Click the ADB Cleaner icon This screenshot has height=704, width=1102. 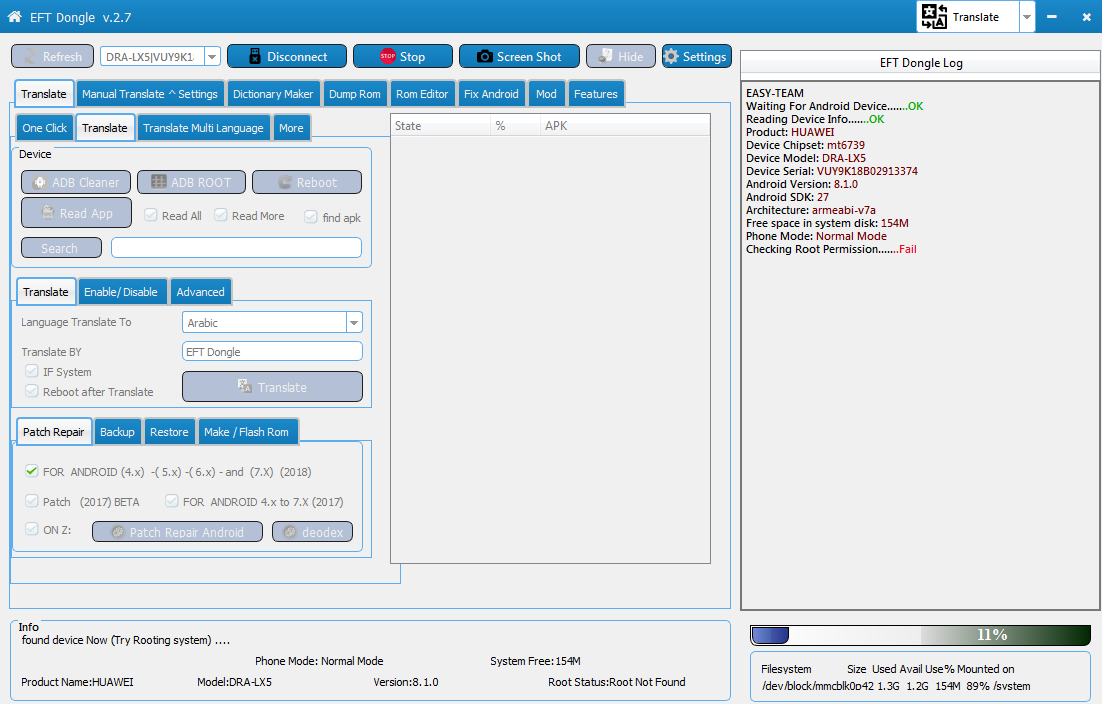point(40,182)
